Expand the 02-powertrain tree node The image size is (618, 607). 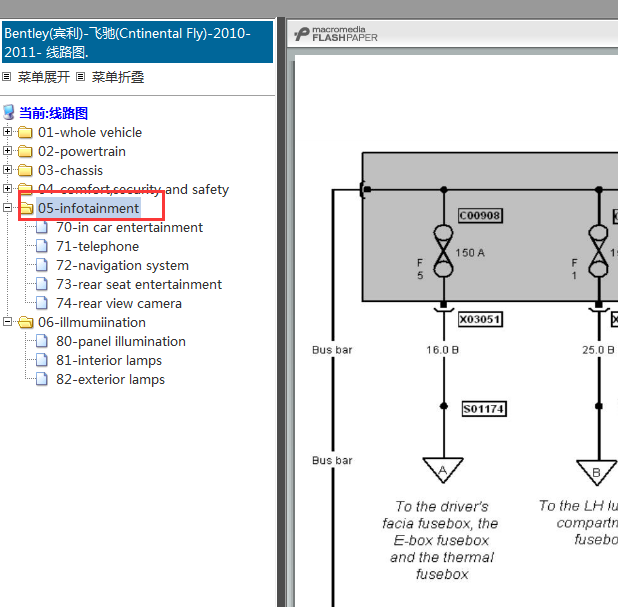pyautogui.click(x=8, y=151)
